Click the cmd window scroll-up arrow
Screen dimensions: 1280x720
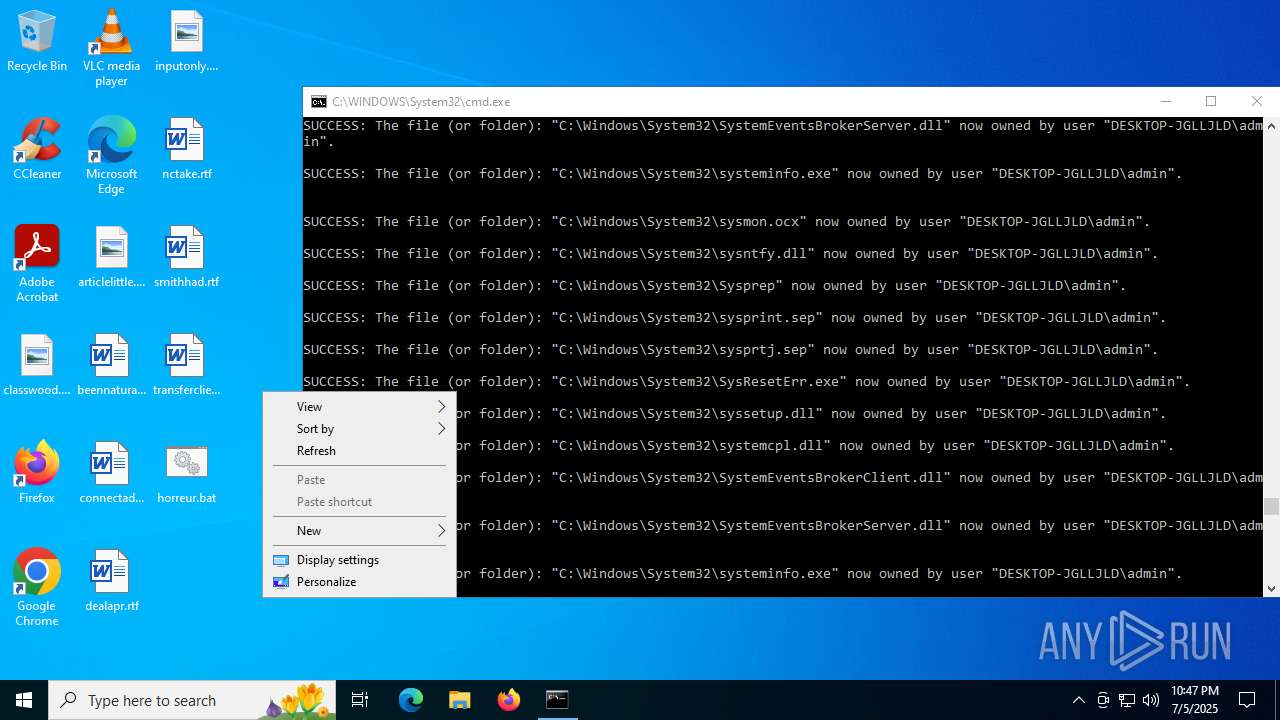[1271, 126]
